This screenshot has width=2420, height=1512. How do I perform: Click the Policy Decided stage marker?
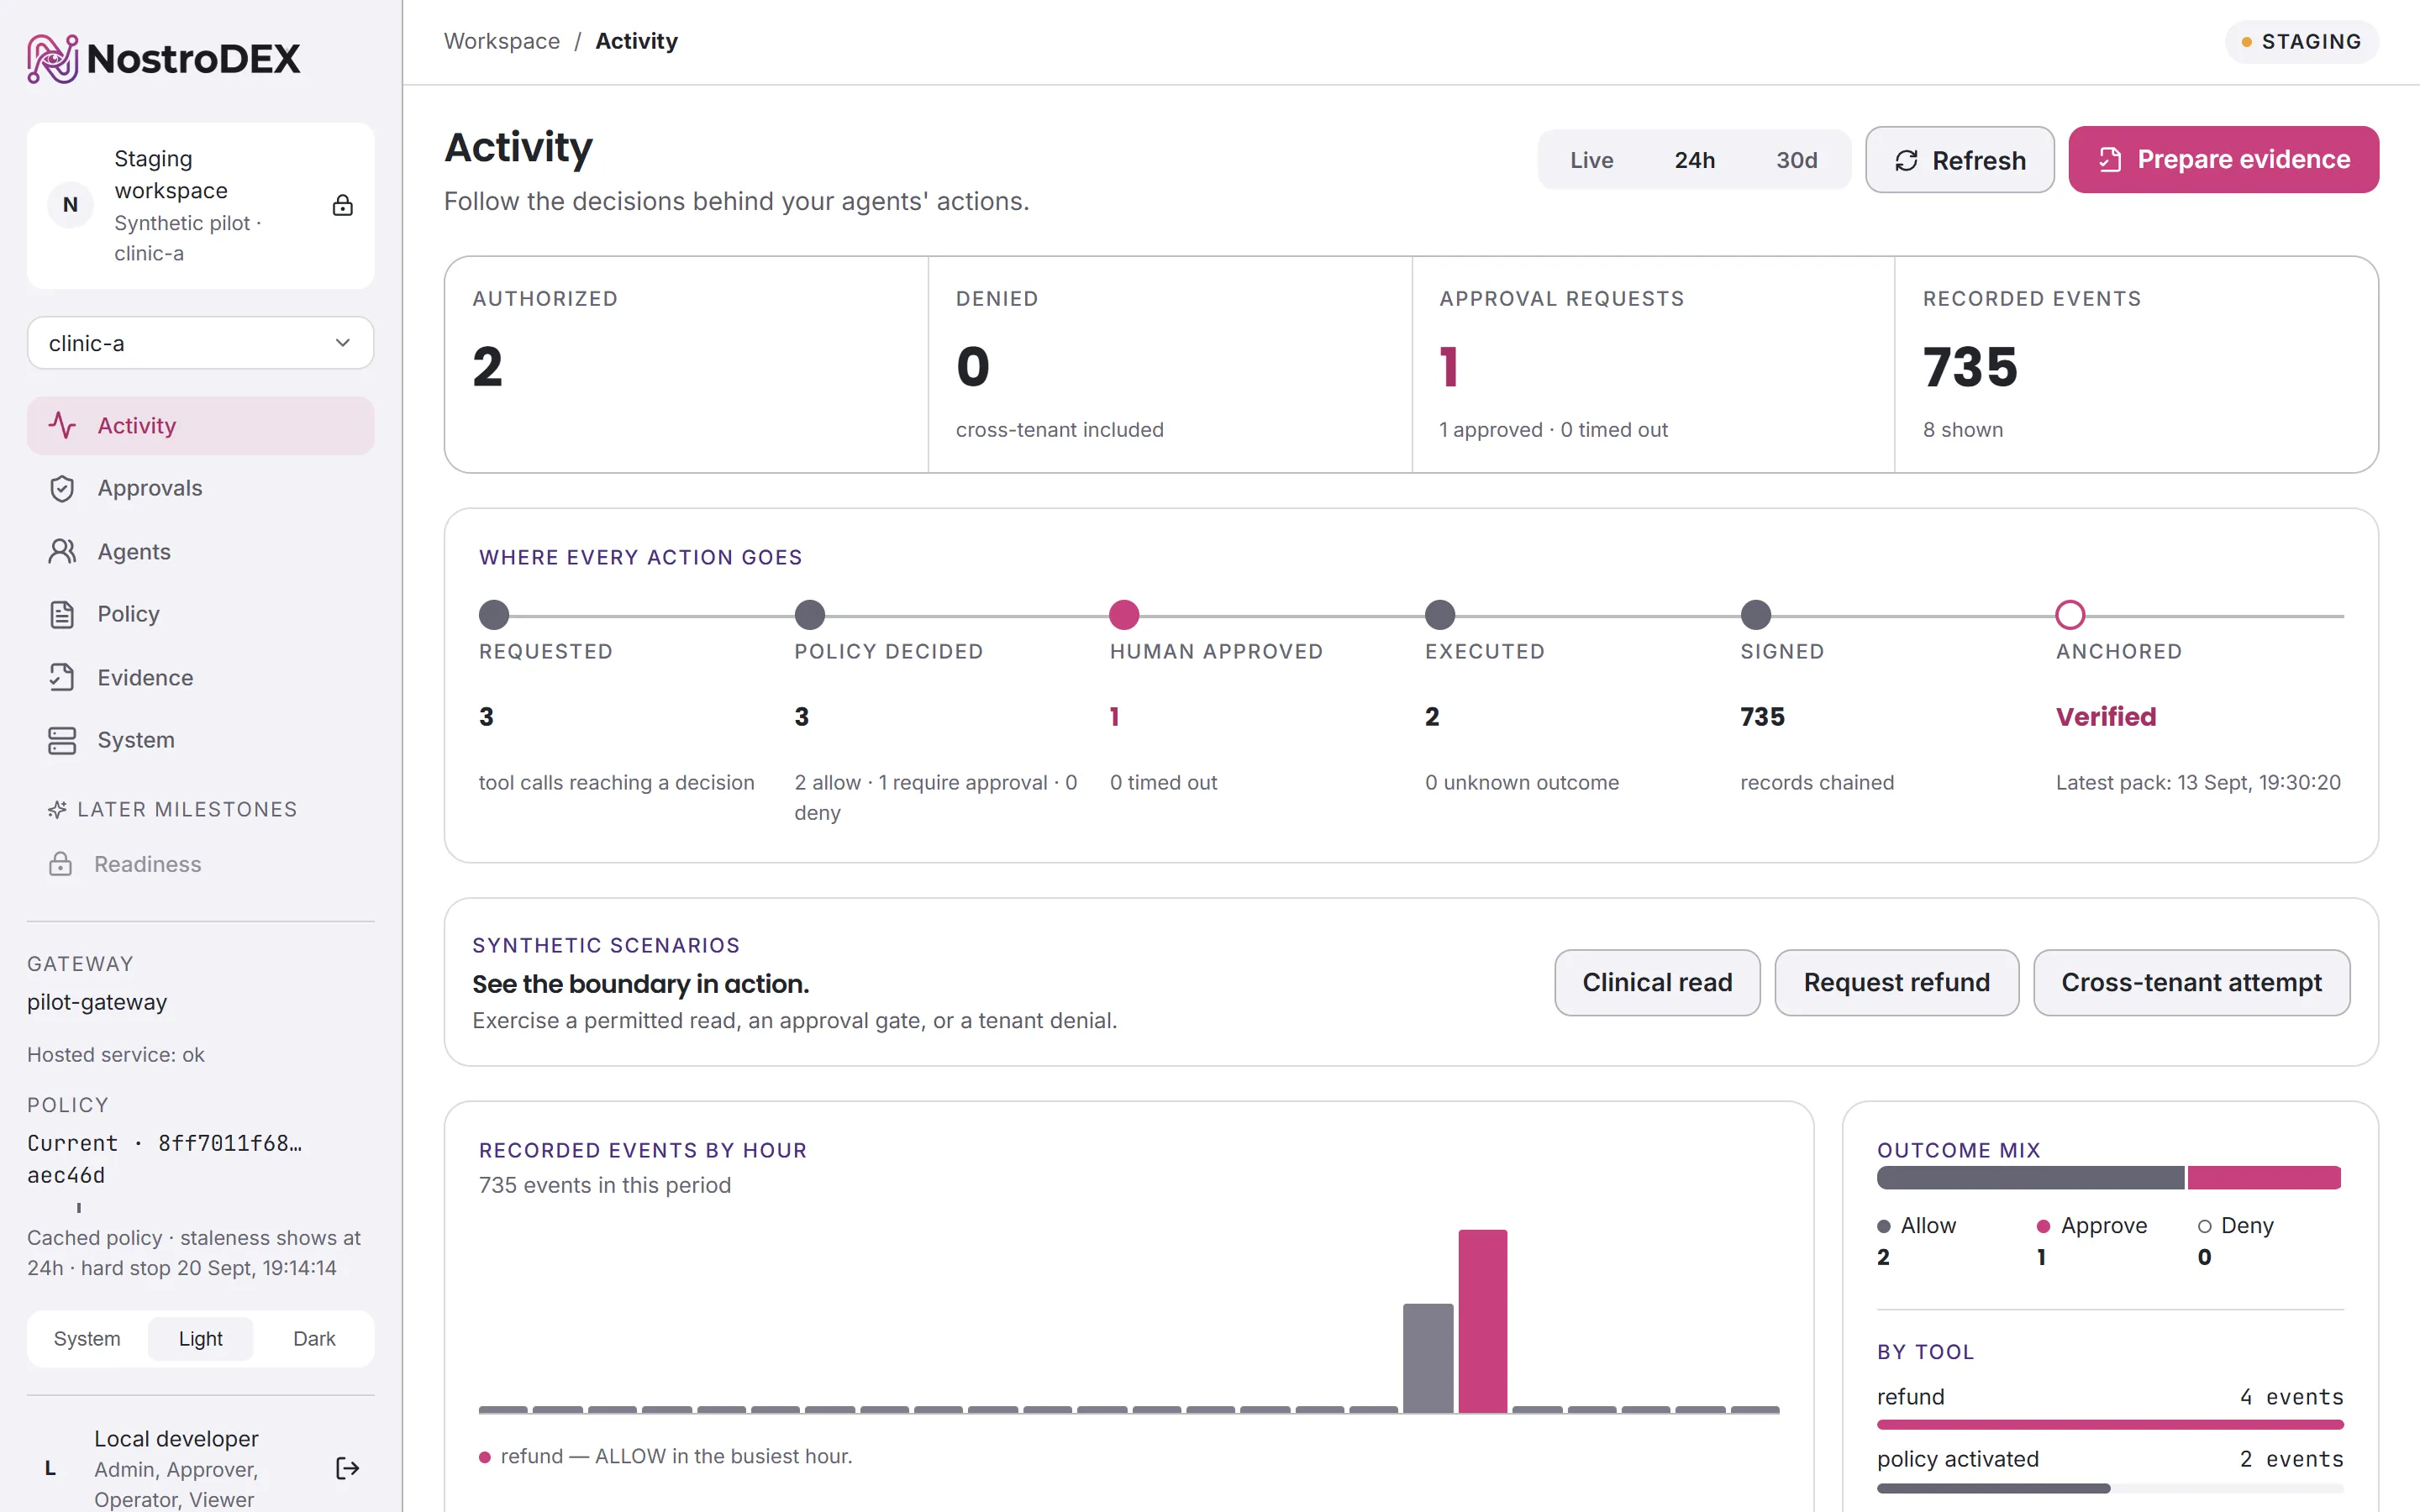pyautogui.click(x=809, y=614)
